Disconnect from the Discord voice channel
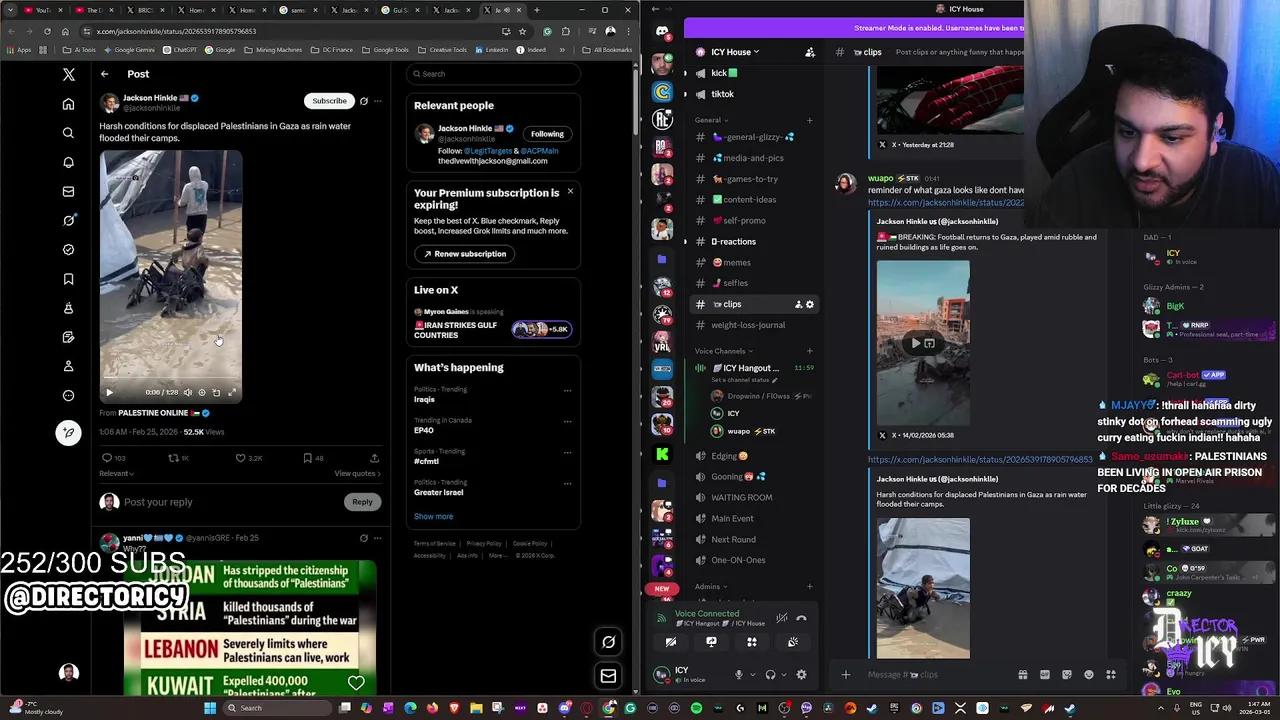This screenshot has height=720, width=1280. coord(801,618)
